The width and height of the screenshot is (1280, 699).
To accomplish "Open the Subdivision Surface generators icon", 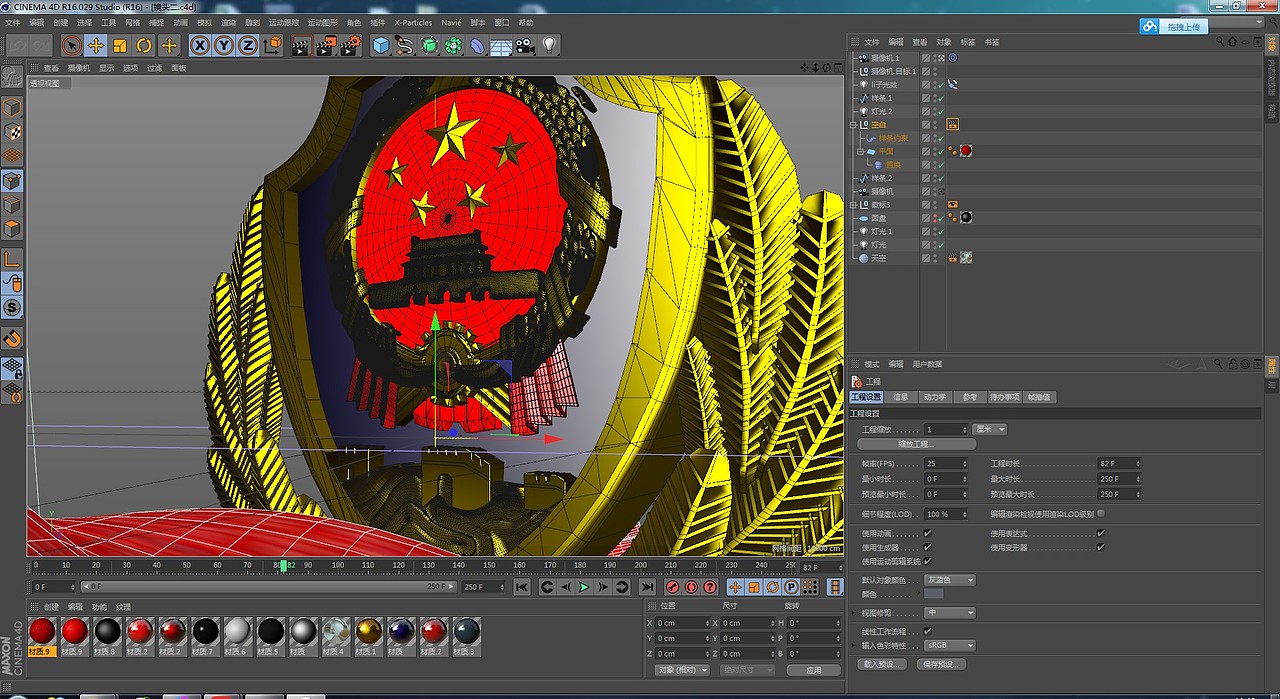I will coord(429,45).
